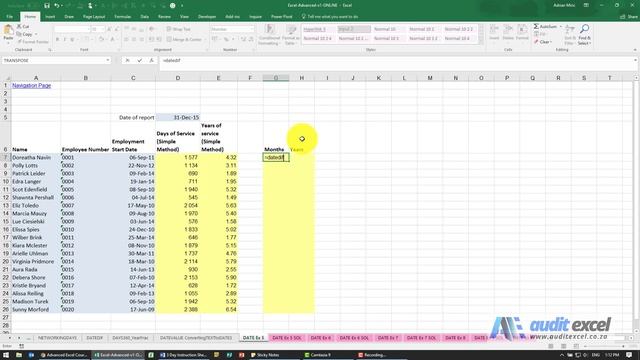Click the AutoSum sigma icon
The height and width of the screenshot is (360, 640).
pos(536,27)
